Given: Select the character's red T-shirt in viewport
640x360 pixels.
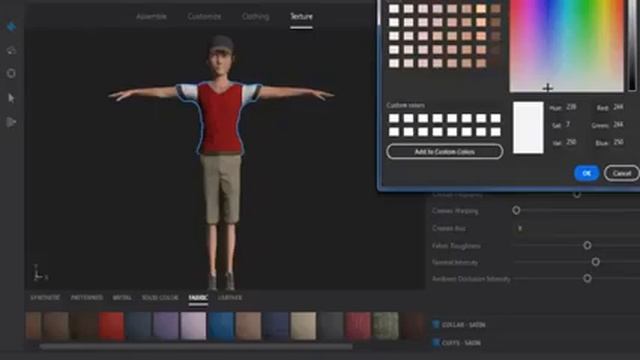Looking at the screenshot, I should click(220, 118).
